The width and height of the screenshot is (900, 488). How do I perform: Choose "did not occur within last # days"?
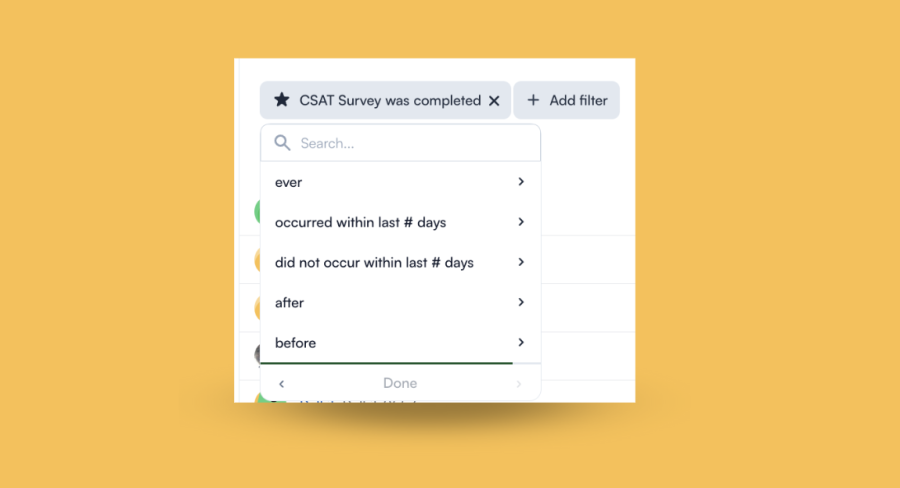[401, 262]
